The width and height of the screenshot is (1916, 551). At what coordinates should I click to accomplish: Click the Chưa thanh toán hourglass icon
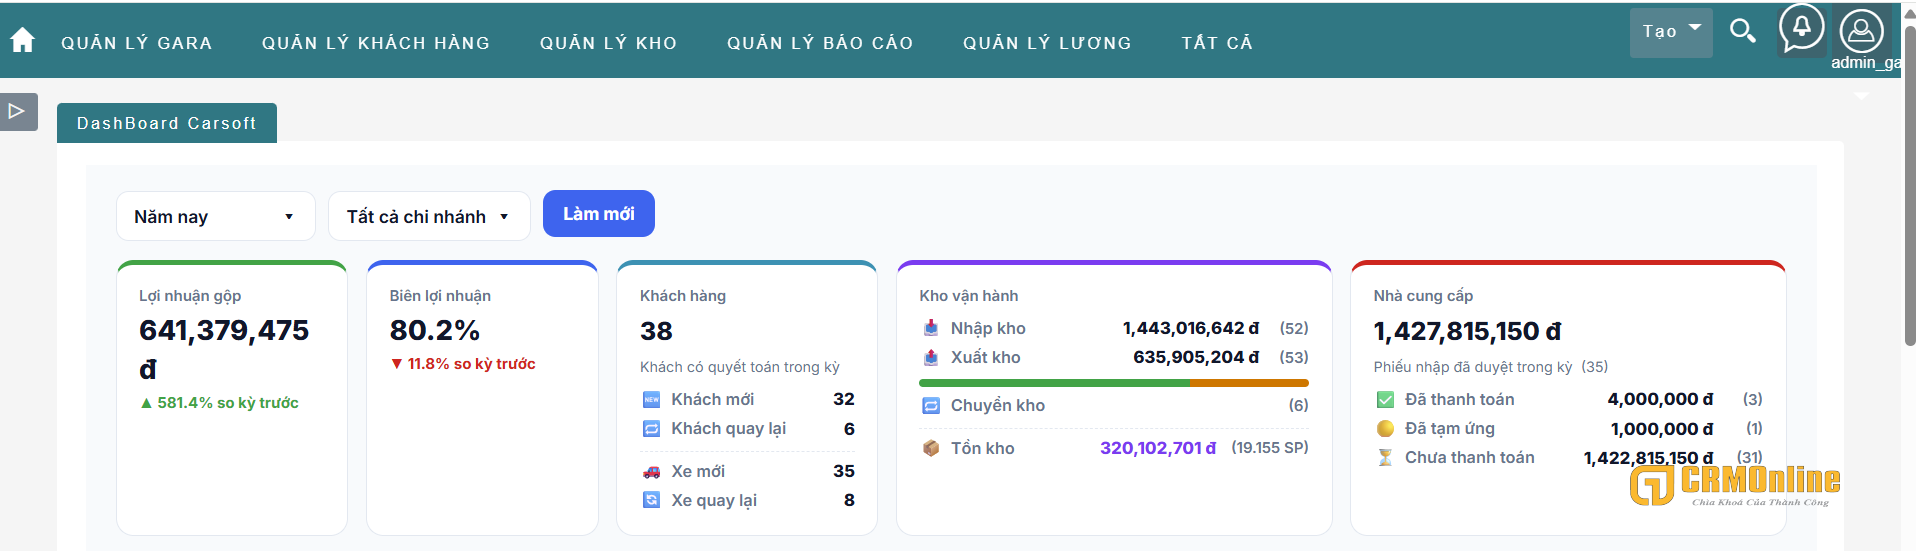click(1385, 457)
